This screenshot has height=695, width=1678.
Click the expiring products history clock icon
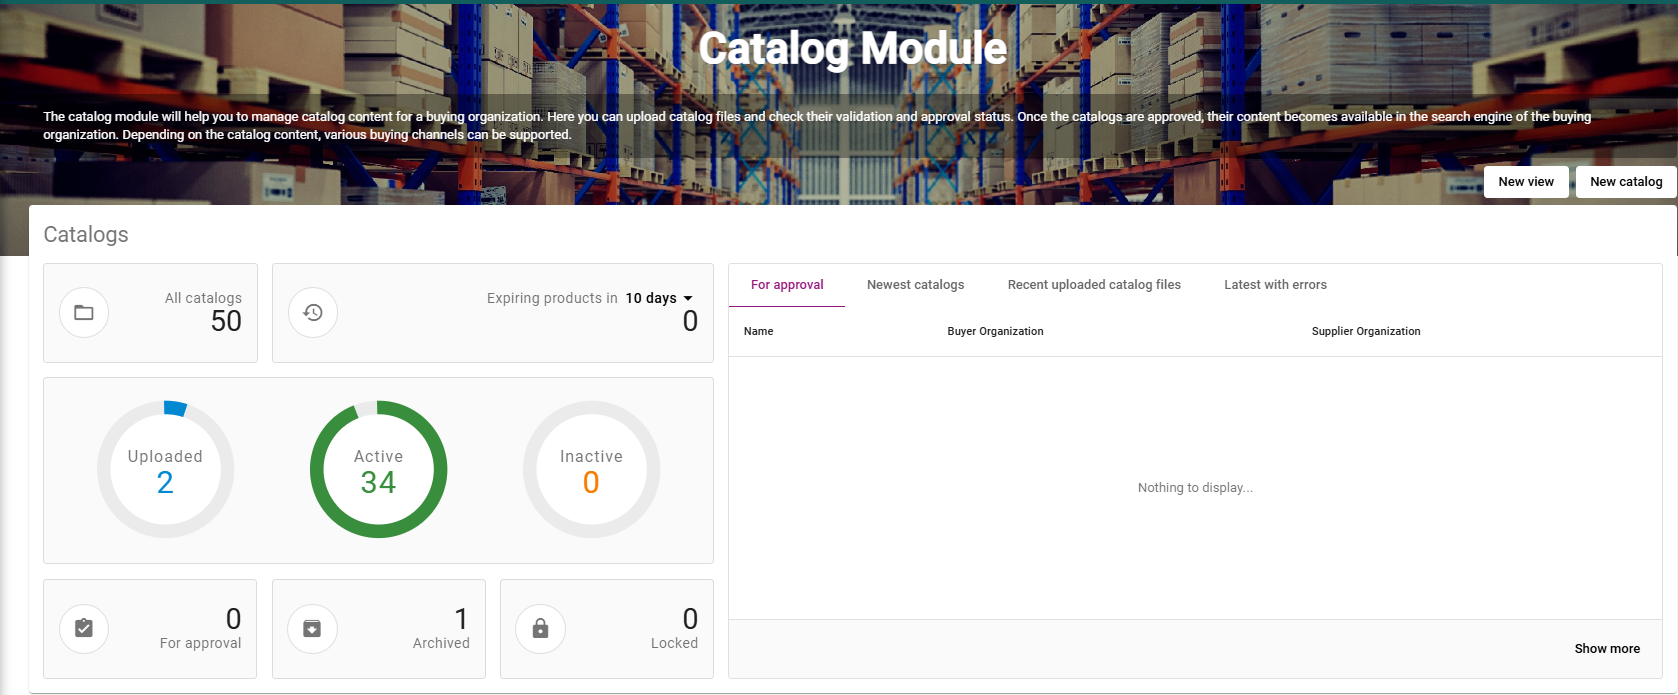313,313
